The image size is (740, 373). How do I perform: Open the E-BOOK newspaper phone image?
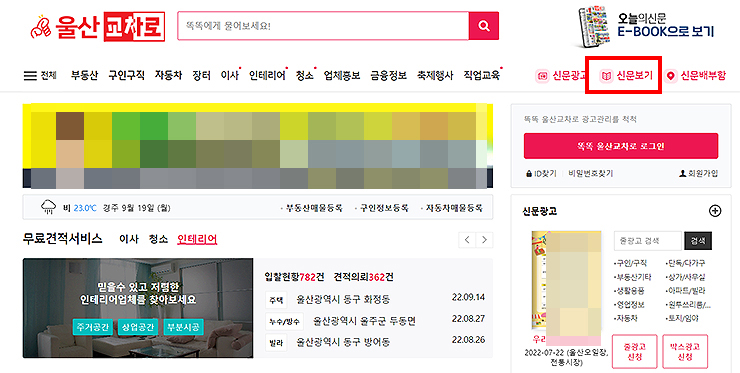pos(594,27)
